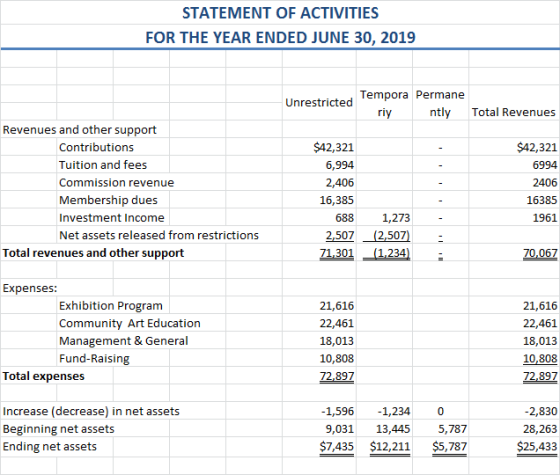Viewport: 560px width, 475px height.
Task: Select the STATEMENT OF ACTIVITIES title cell
Action: pyautogui.click(x=280, y=13)
